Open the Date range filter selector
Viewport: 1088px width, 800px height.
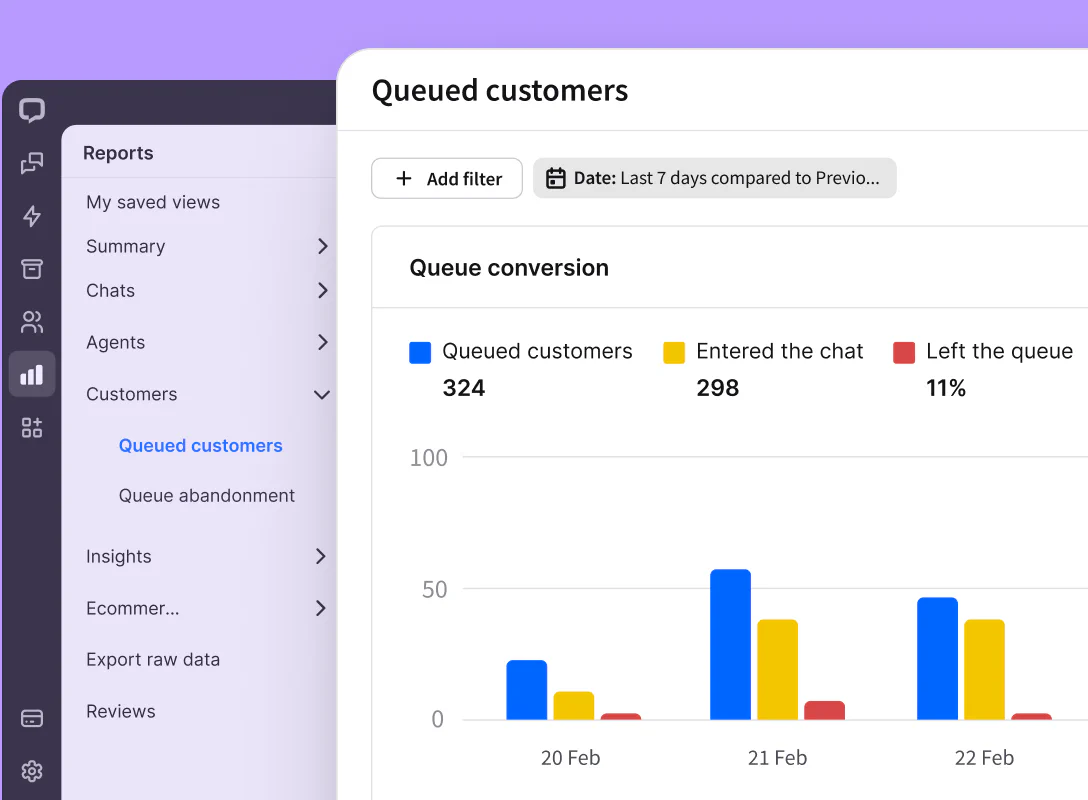(714, 177)
